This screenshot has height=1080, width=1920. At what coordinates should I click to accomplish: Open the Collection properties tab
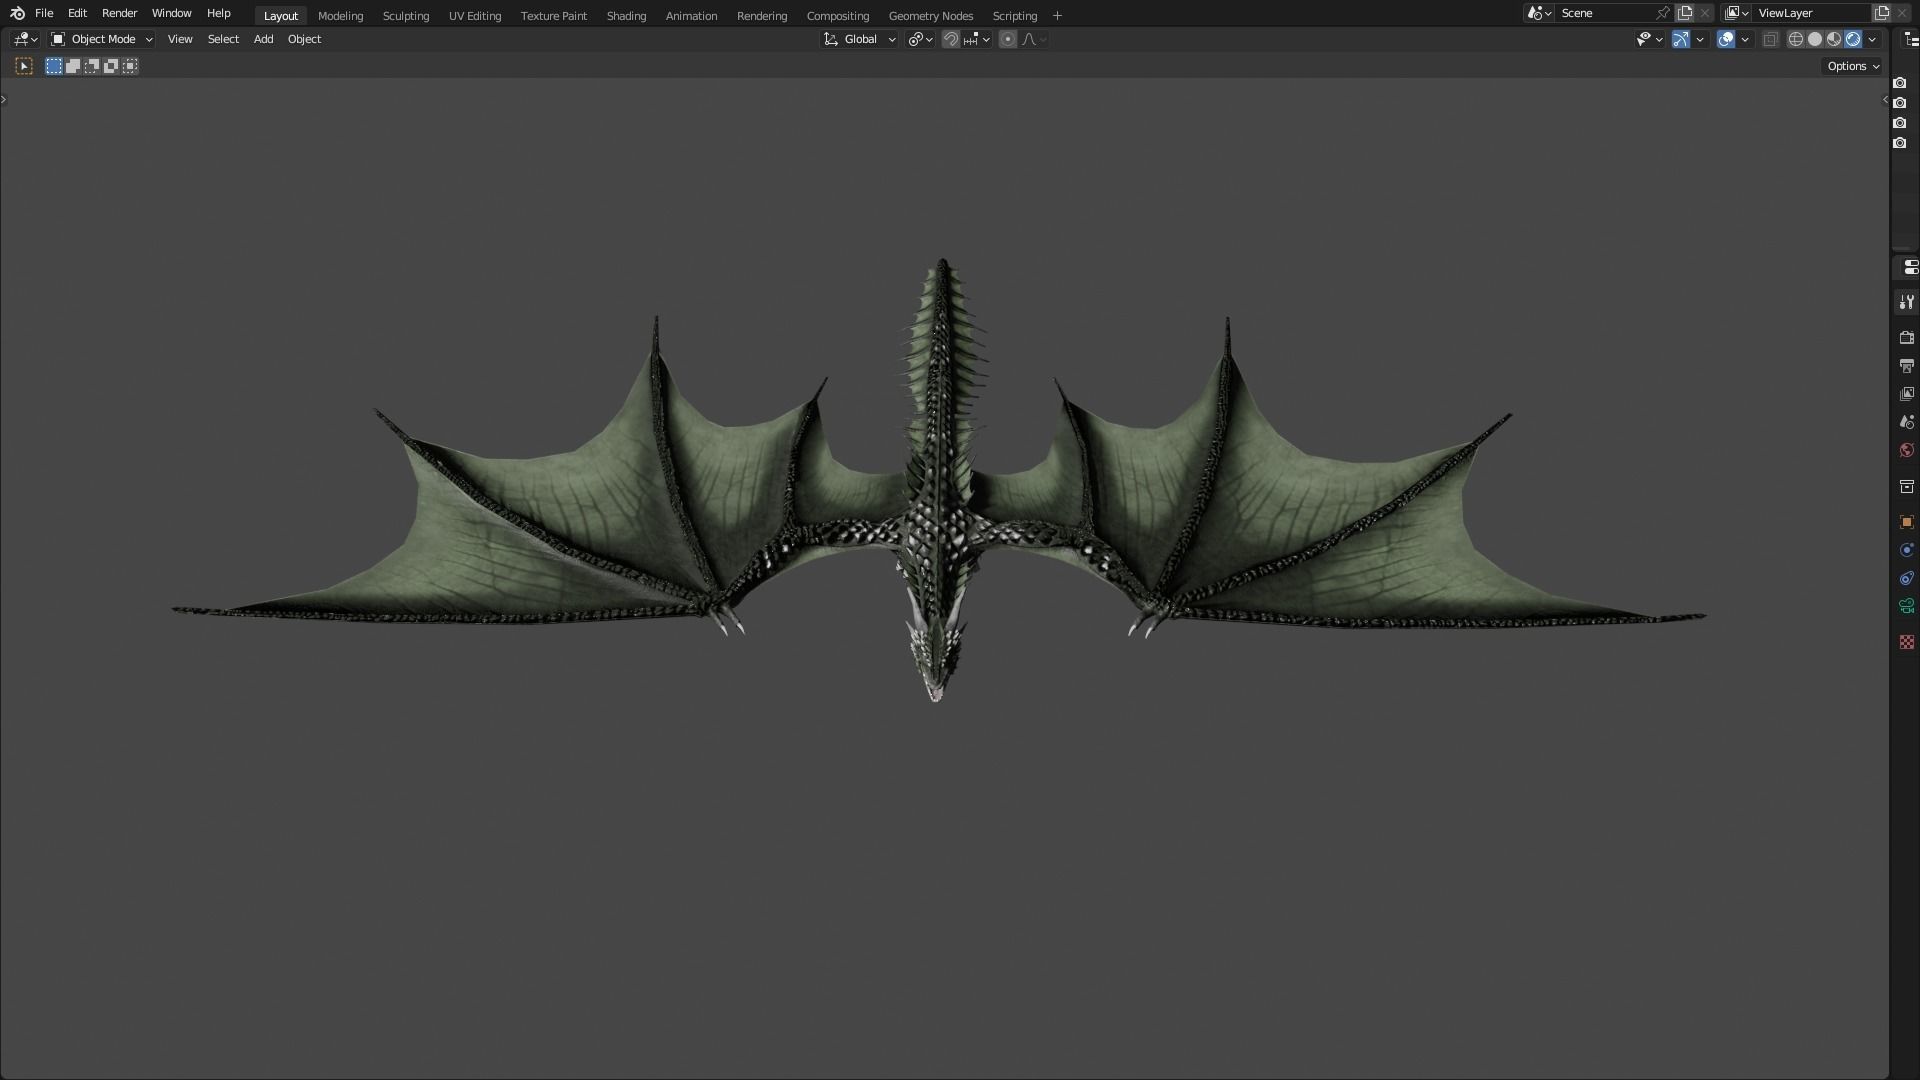1906,486
